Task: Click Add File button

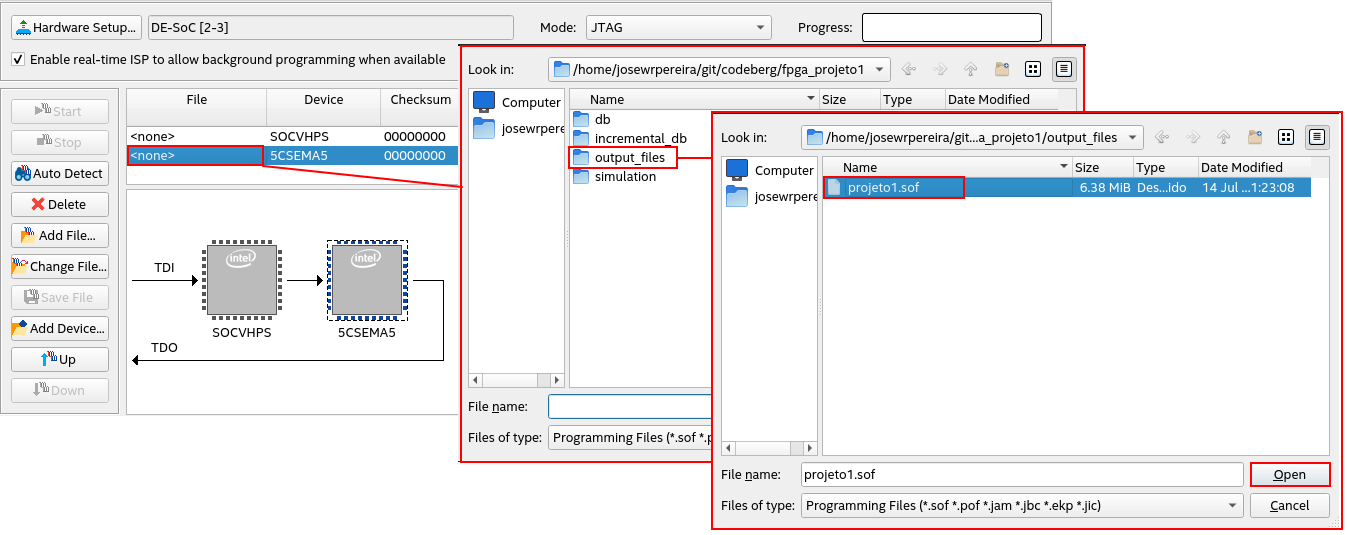Action: pyautogui.click(x=59, y=235)
